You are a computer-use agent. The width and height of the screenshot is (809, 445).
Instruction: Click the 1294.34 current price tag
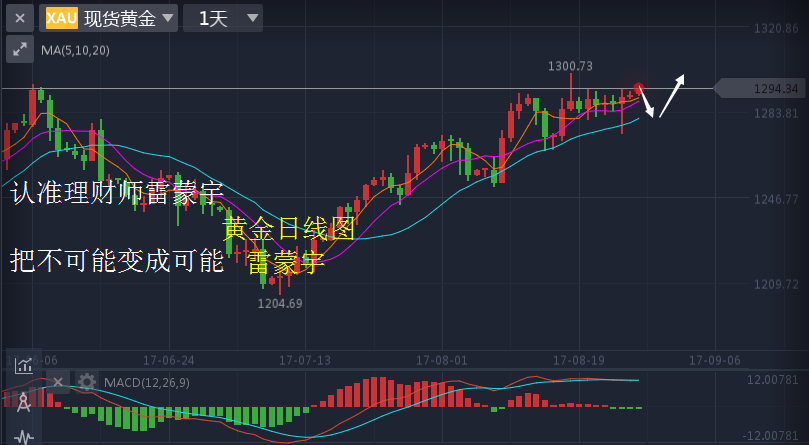773,89
